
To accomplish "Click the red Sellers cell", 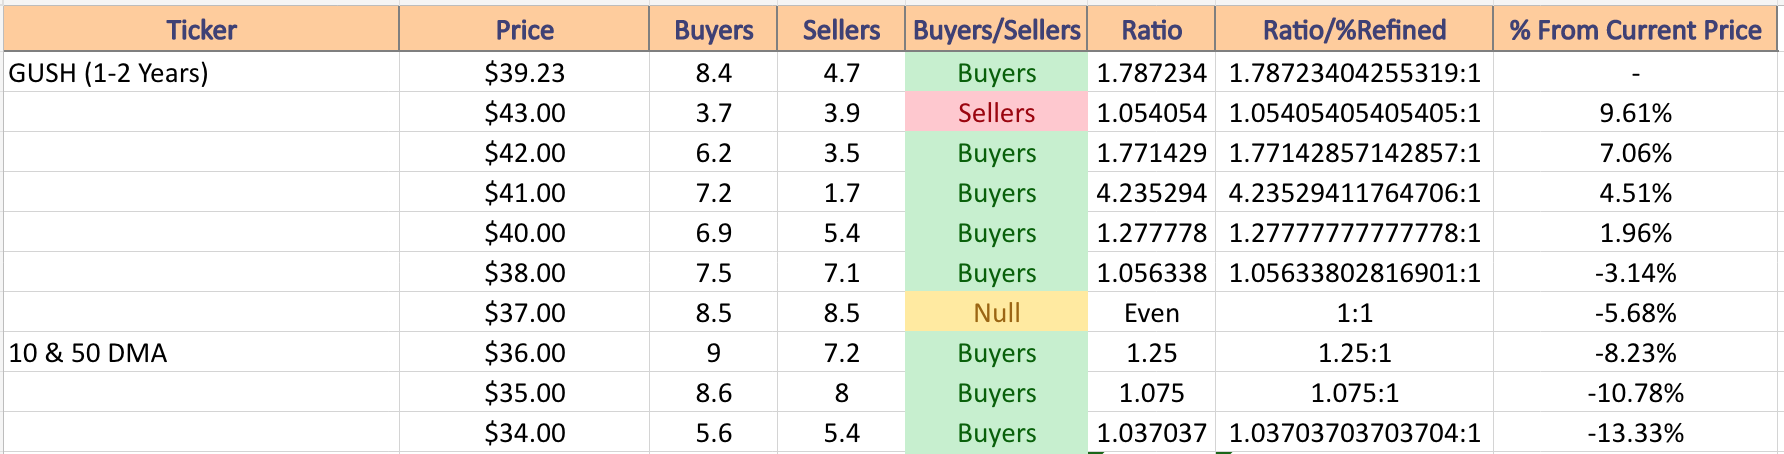I will pos(996,112).
